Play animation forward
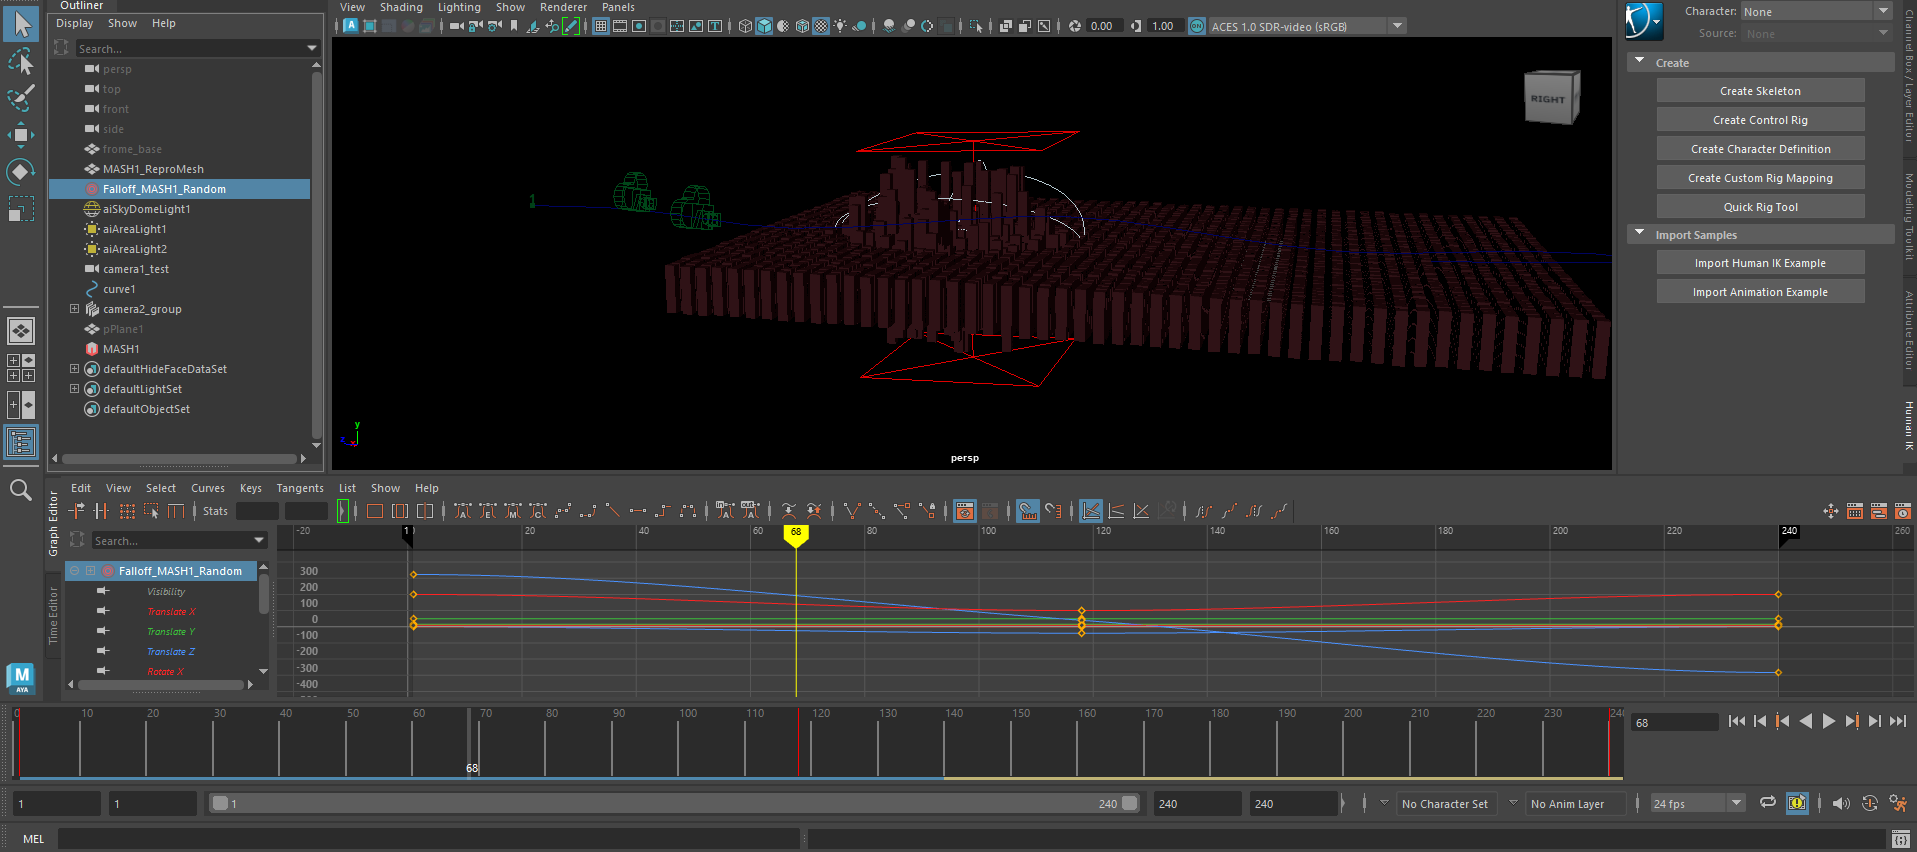 [x=1829, y=721]
